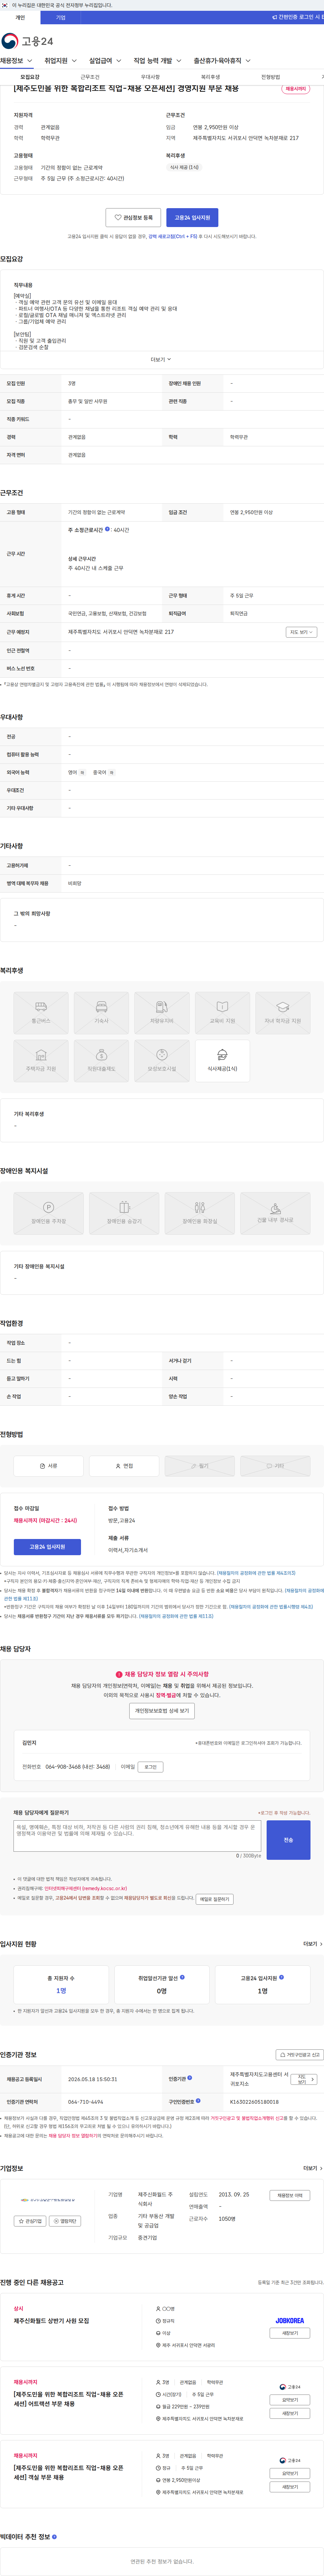Screen dimensions: 324x2576
Task: Open the 지도 보기 dropdown
Action: (301, 632)
